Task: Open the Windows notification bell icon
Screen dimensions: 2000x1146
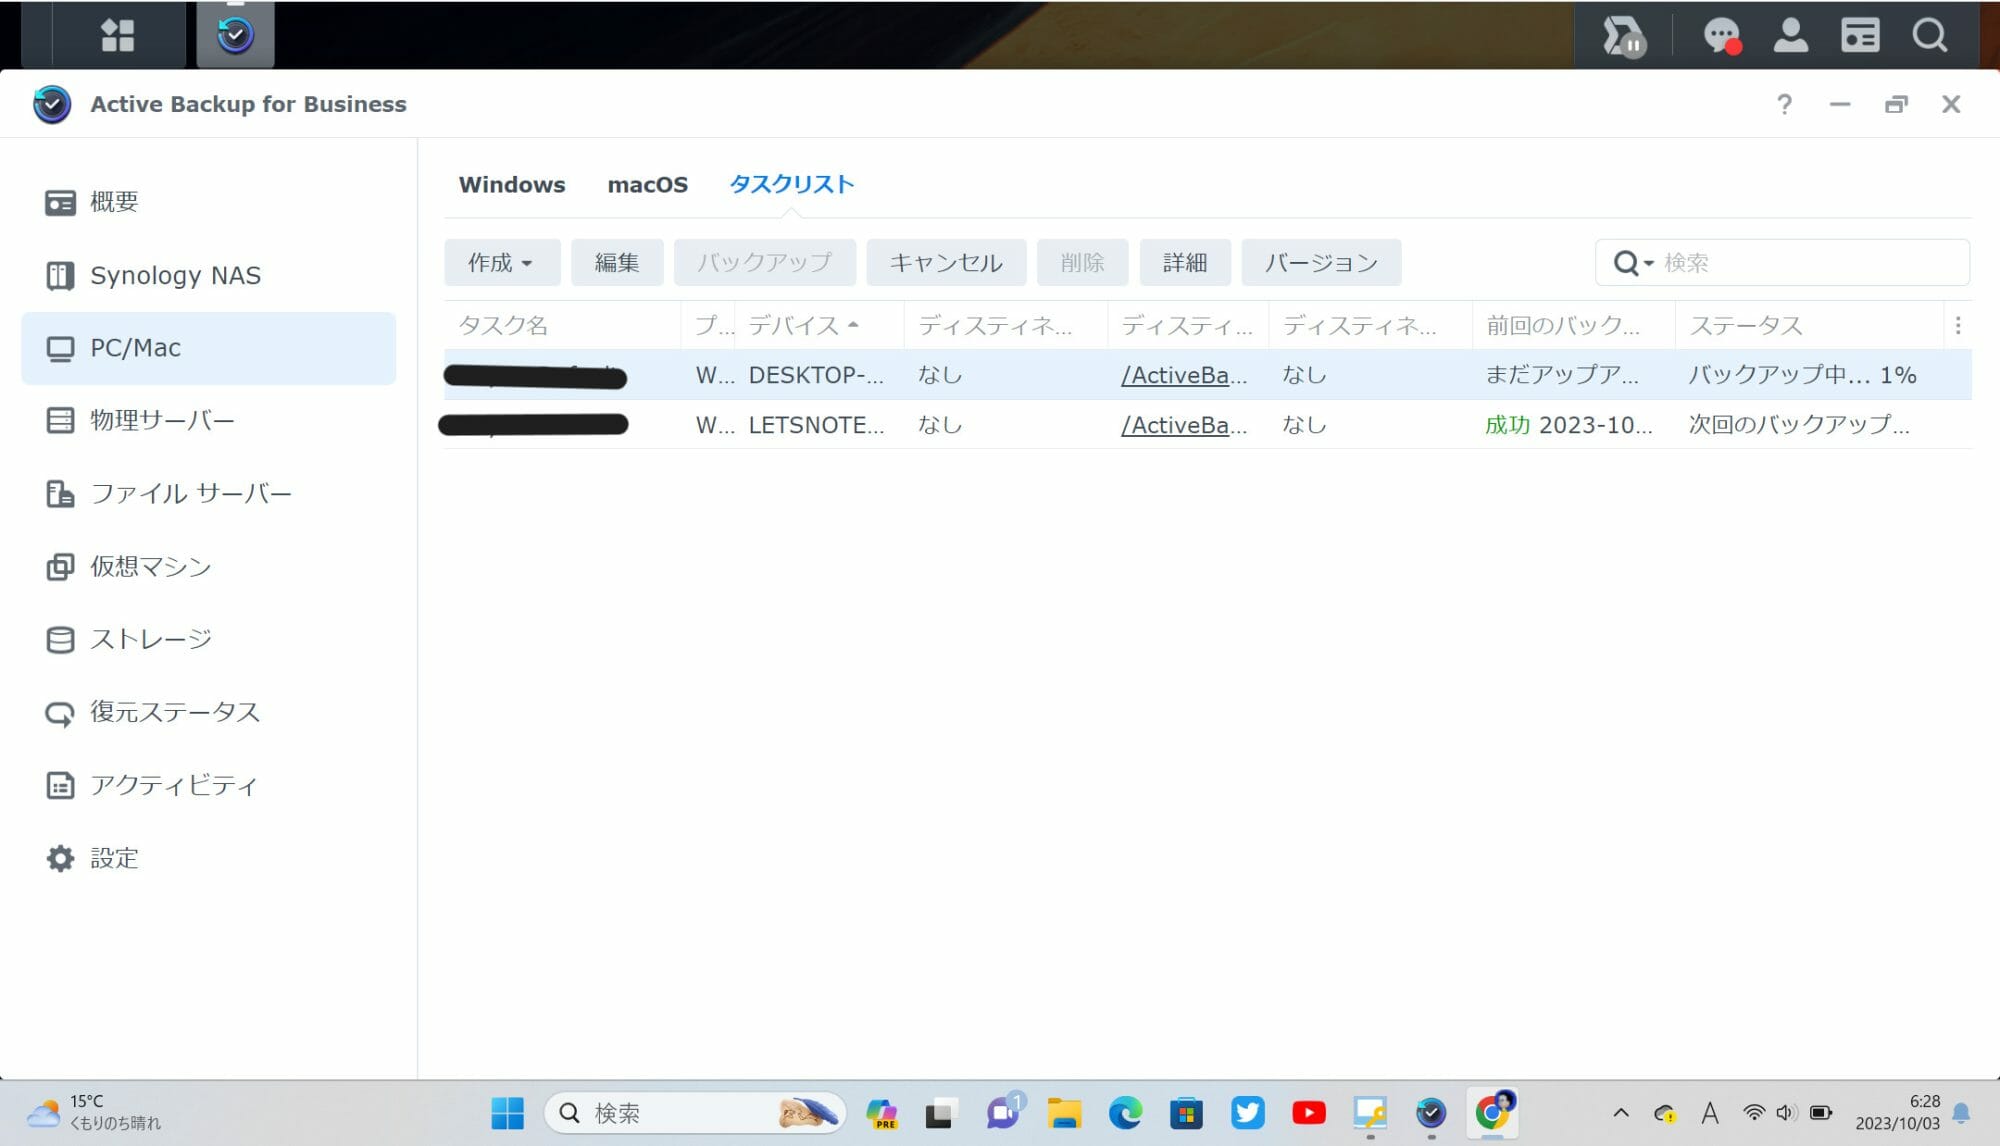Action: pyautogui.click(x=1961, y=1113)
